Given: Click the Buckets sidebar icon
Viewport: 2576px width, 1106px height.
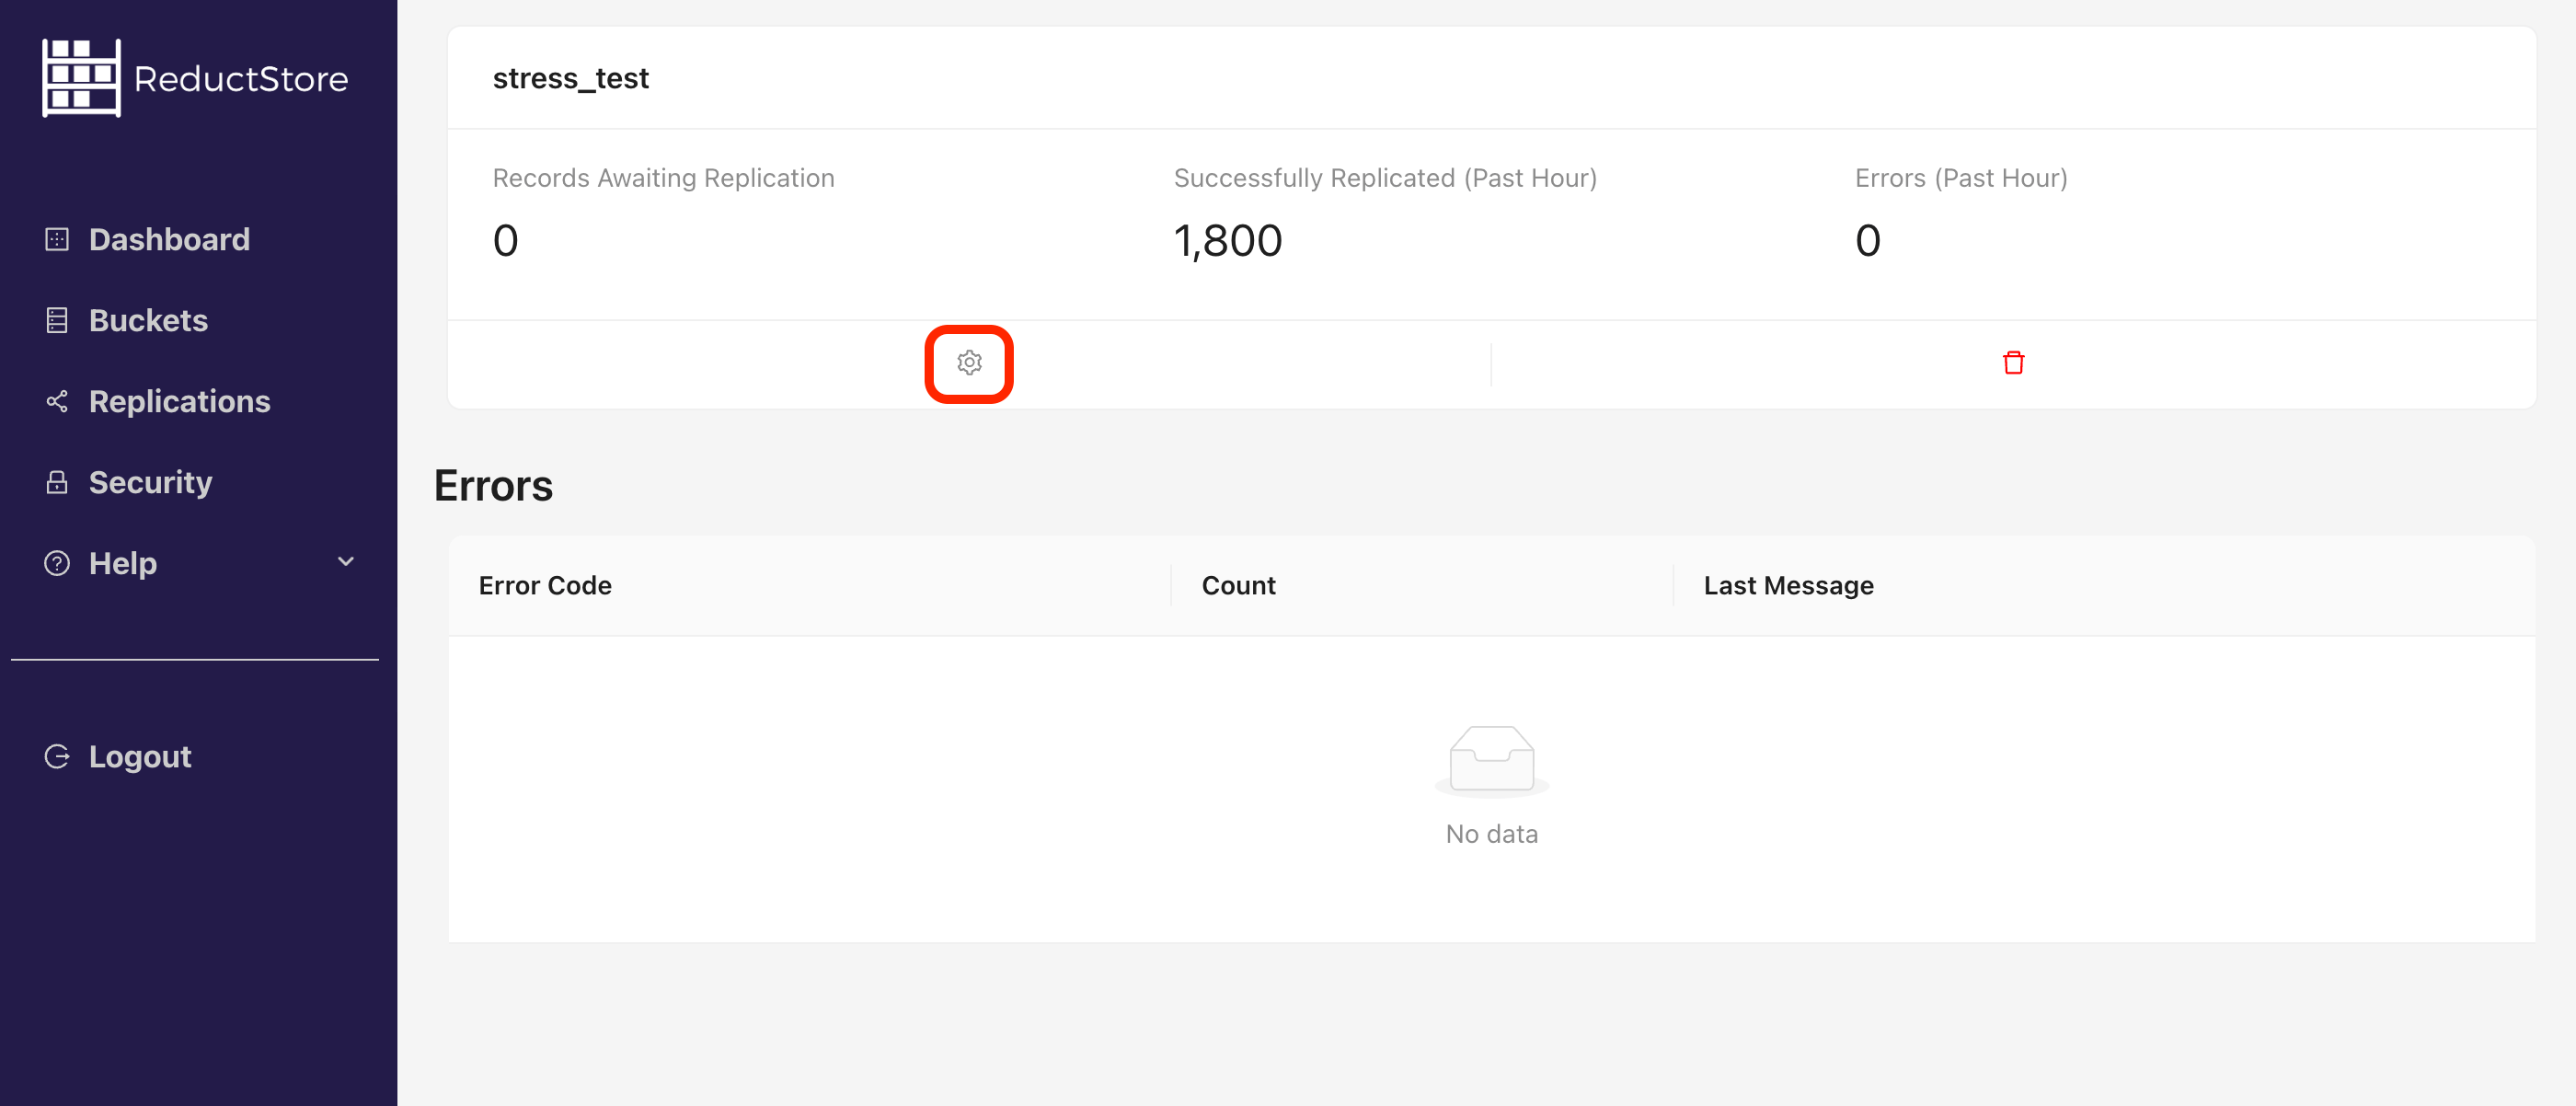Looking at the screenshot, I should coord(56,320).
